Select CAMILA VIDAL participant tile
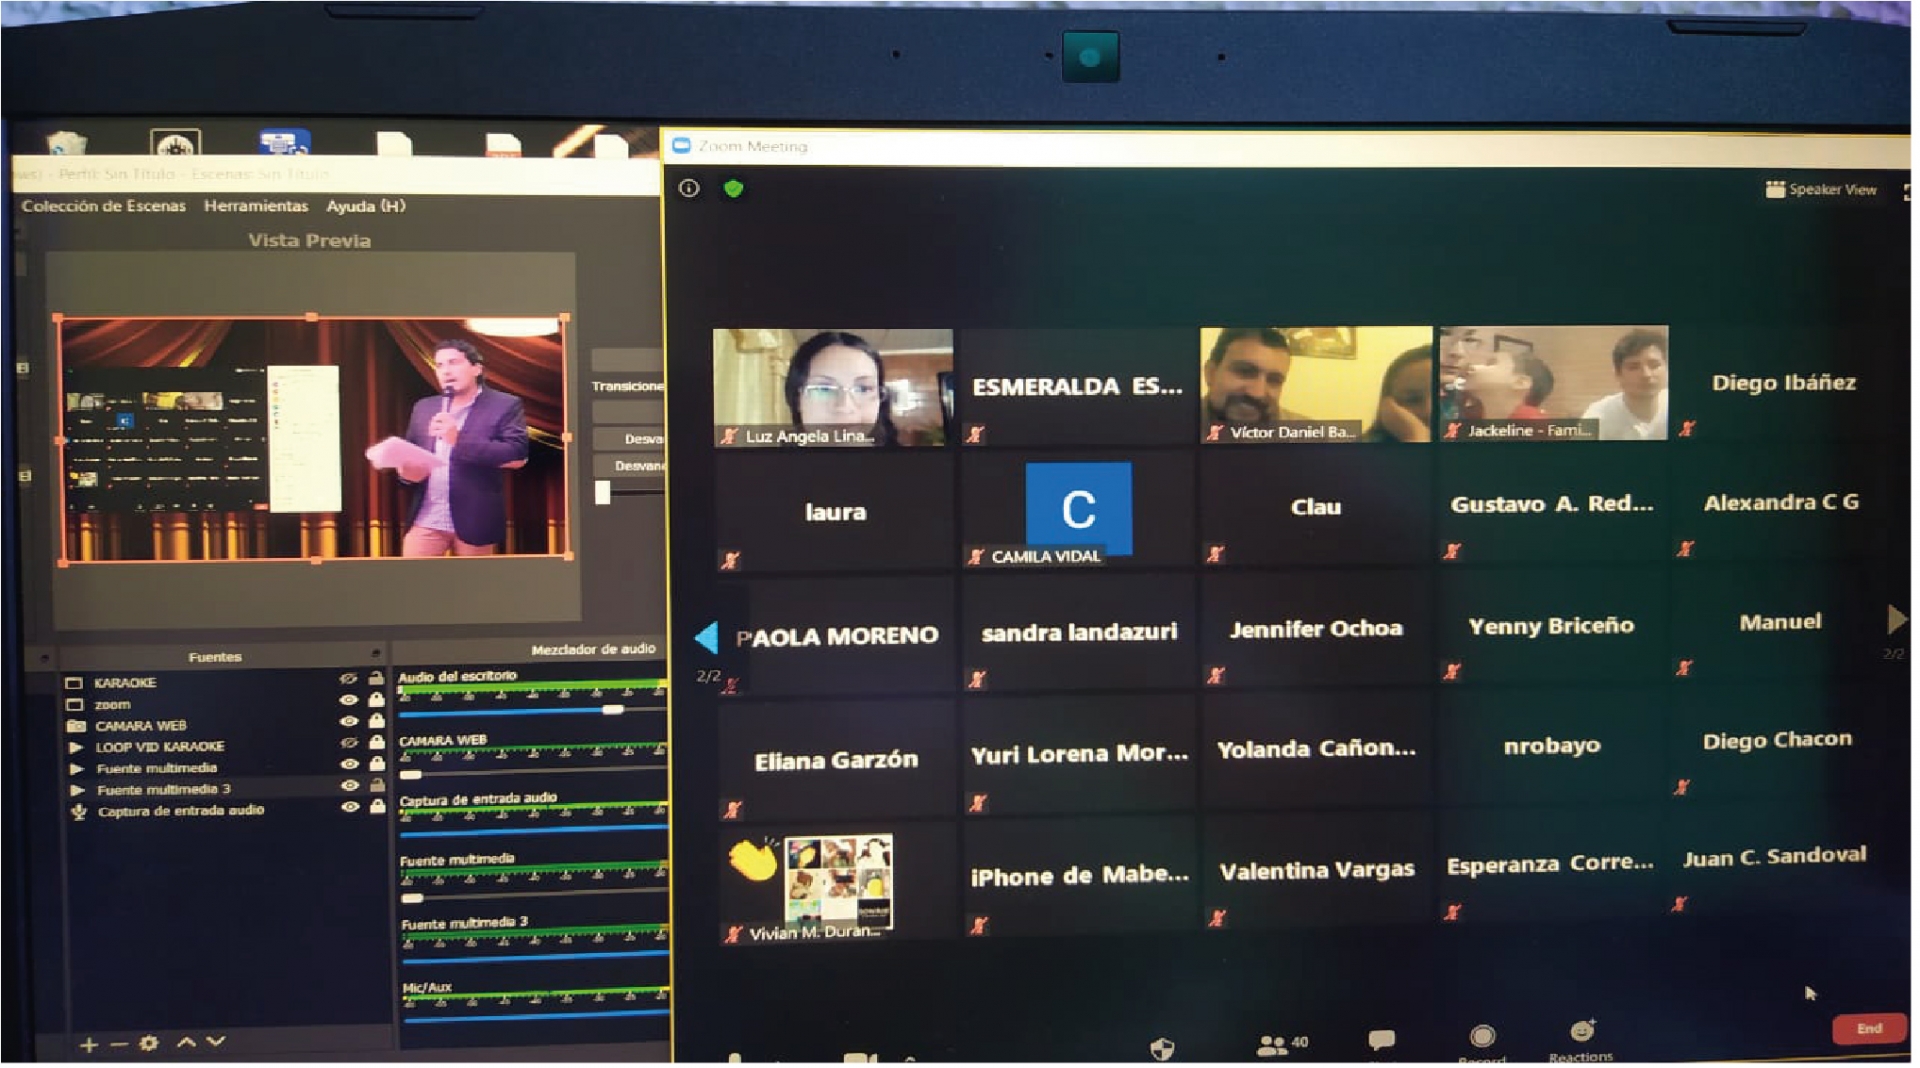Screen dimensions: 1920x1068 pyautogui.click(x=1077, y=512)
